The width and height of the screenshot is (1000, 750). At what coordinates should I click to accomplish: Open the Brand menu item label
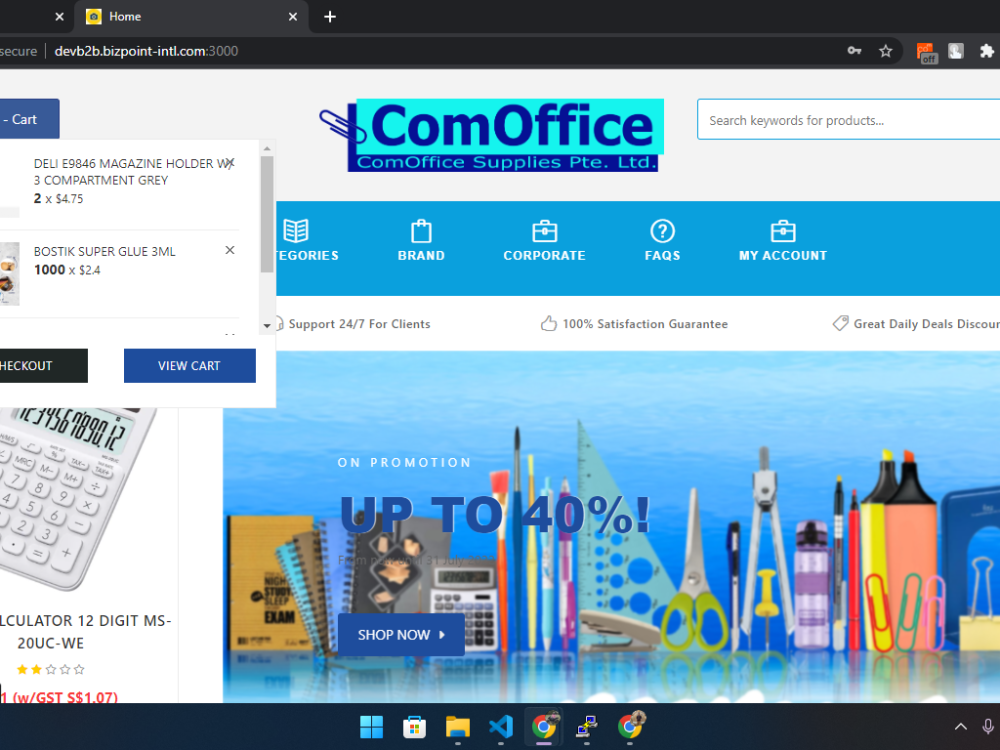point(421,255)
